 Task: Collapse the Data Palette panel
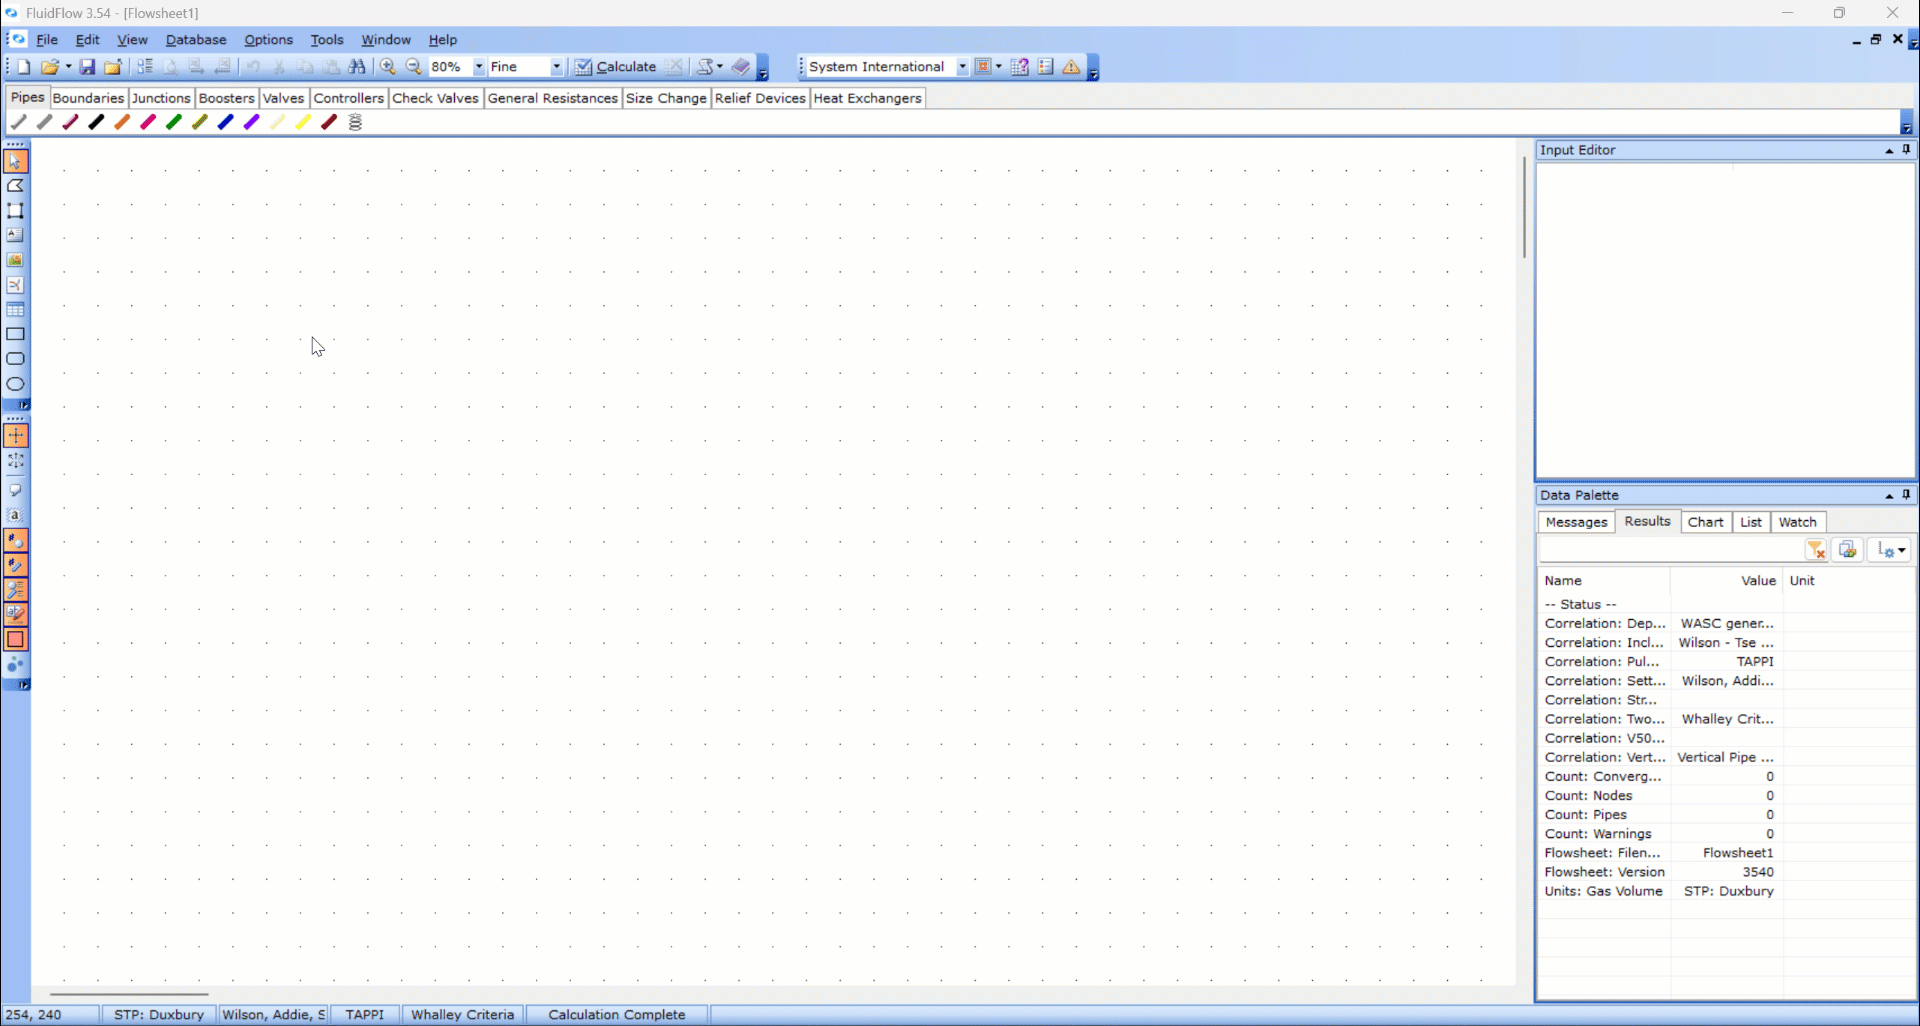(1889, 495)
